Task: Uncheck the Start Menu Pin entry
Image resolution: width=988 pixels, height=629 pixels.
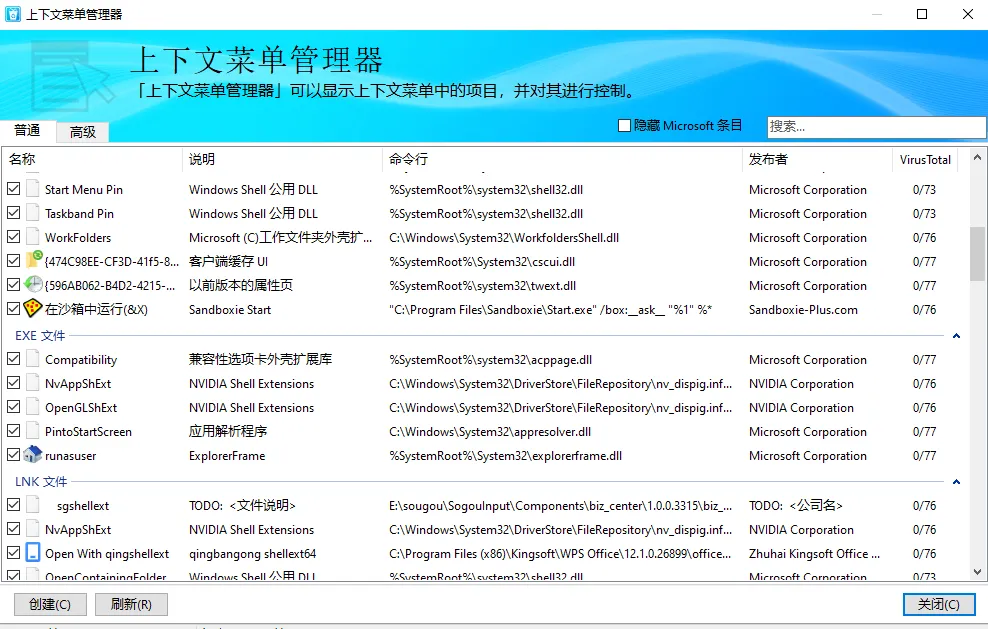Action: click(x=13, y=188)
